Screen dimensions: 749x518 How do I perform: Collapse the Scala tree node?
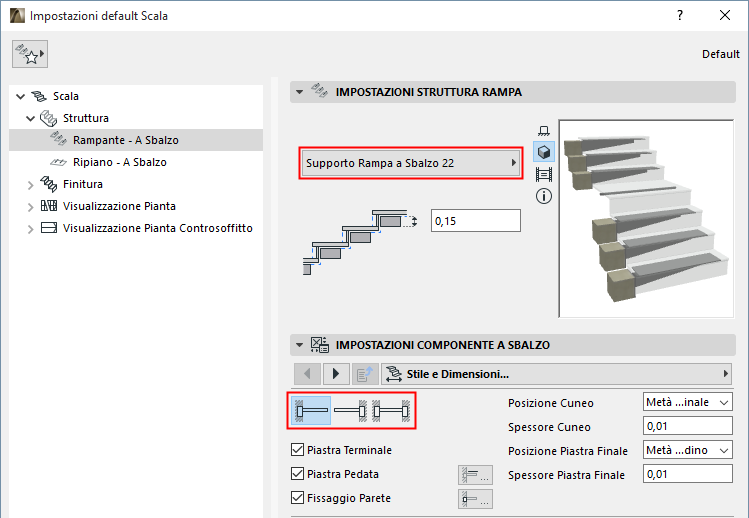click(20, 97)
